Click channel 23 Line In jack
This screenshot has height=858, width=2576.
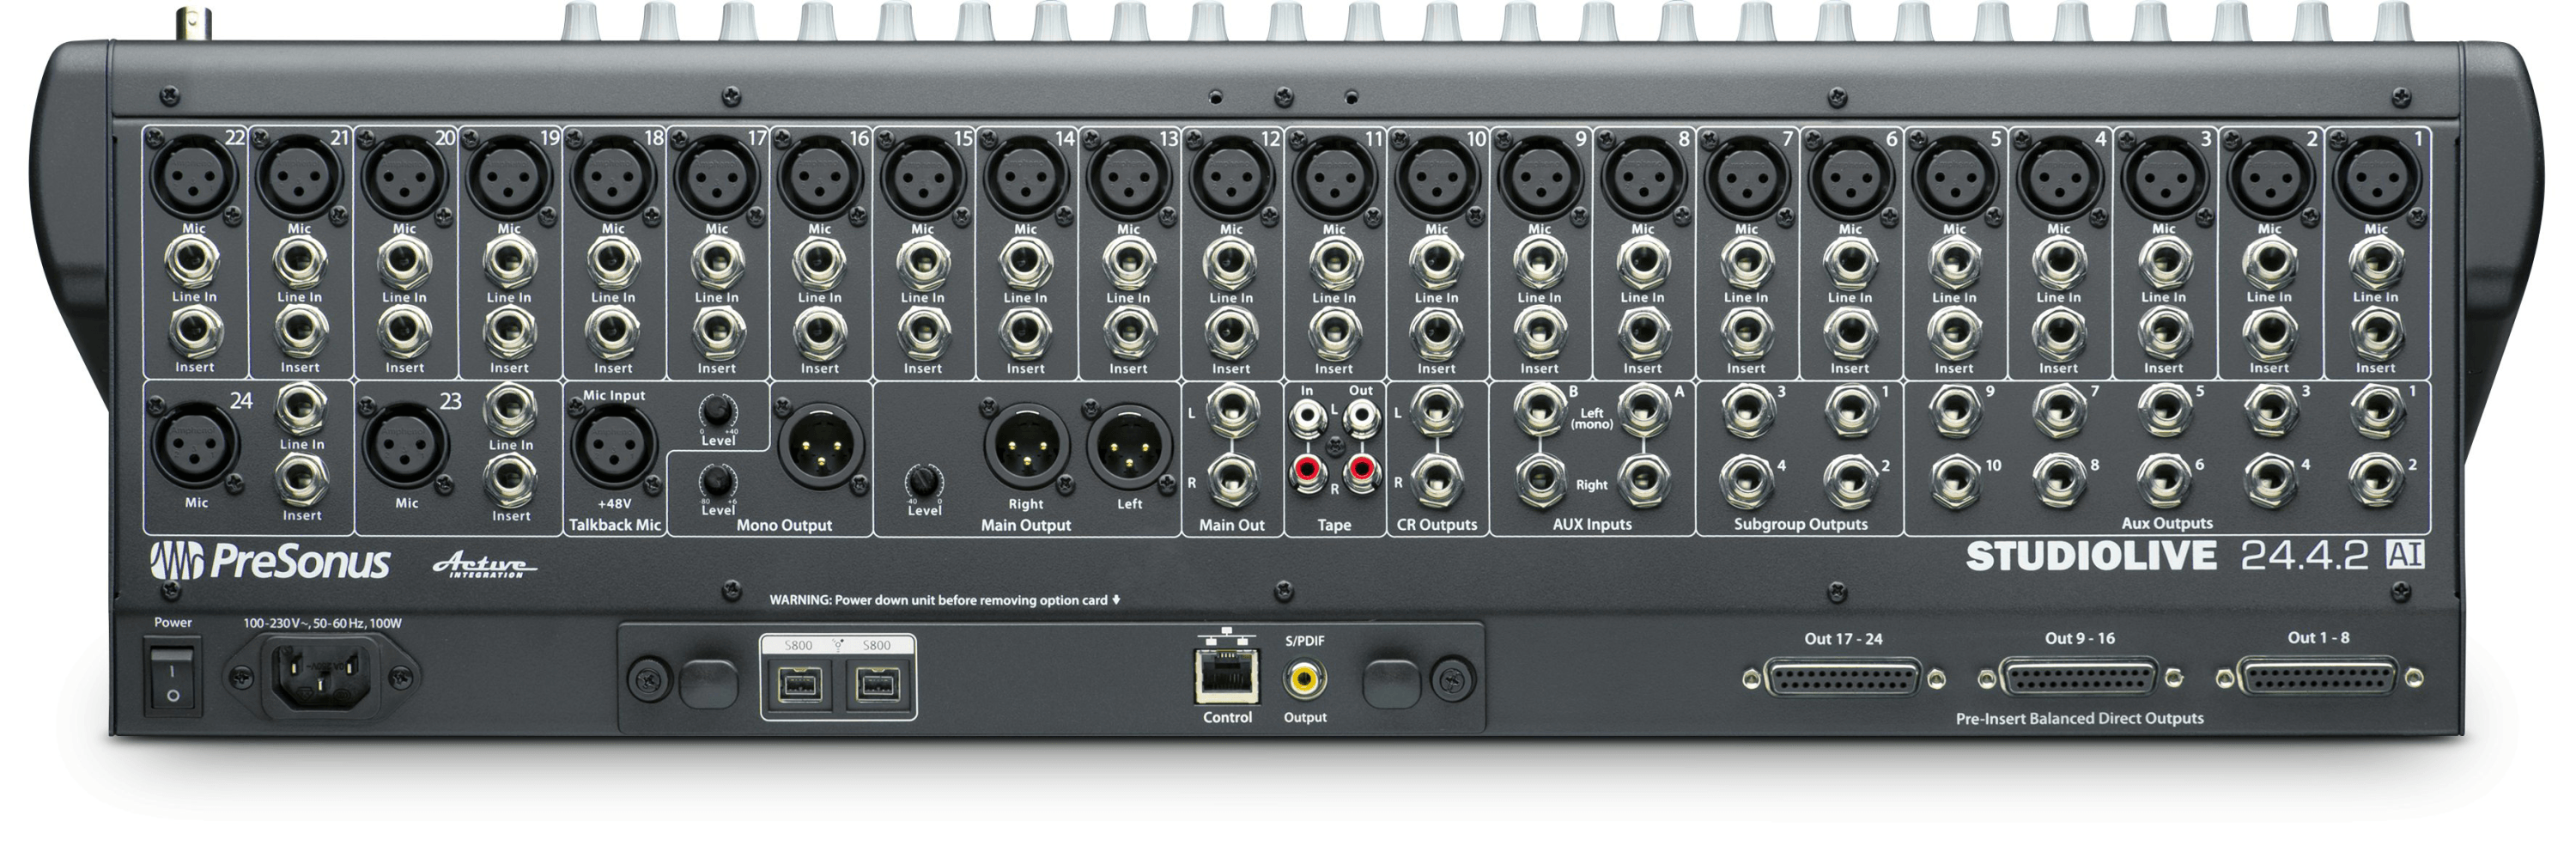pyautogui.click(x=510, y=409)
